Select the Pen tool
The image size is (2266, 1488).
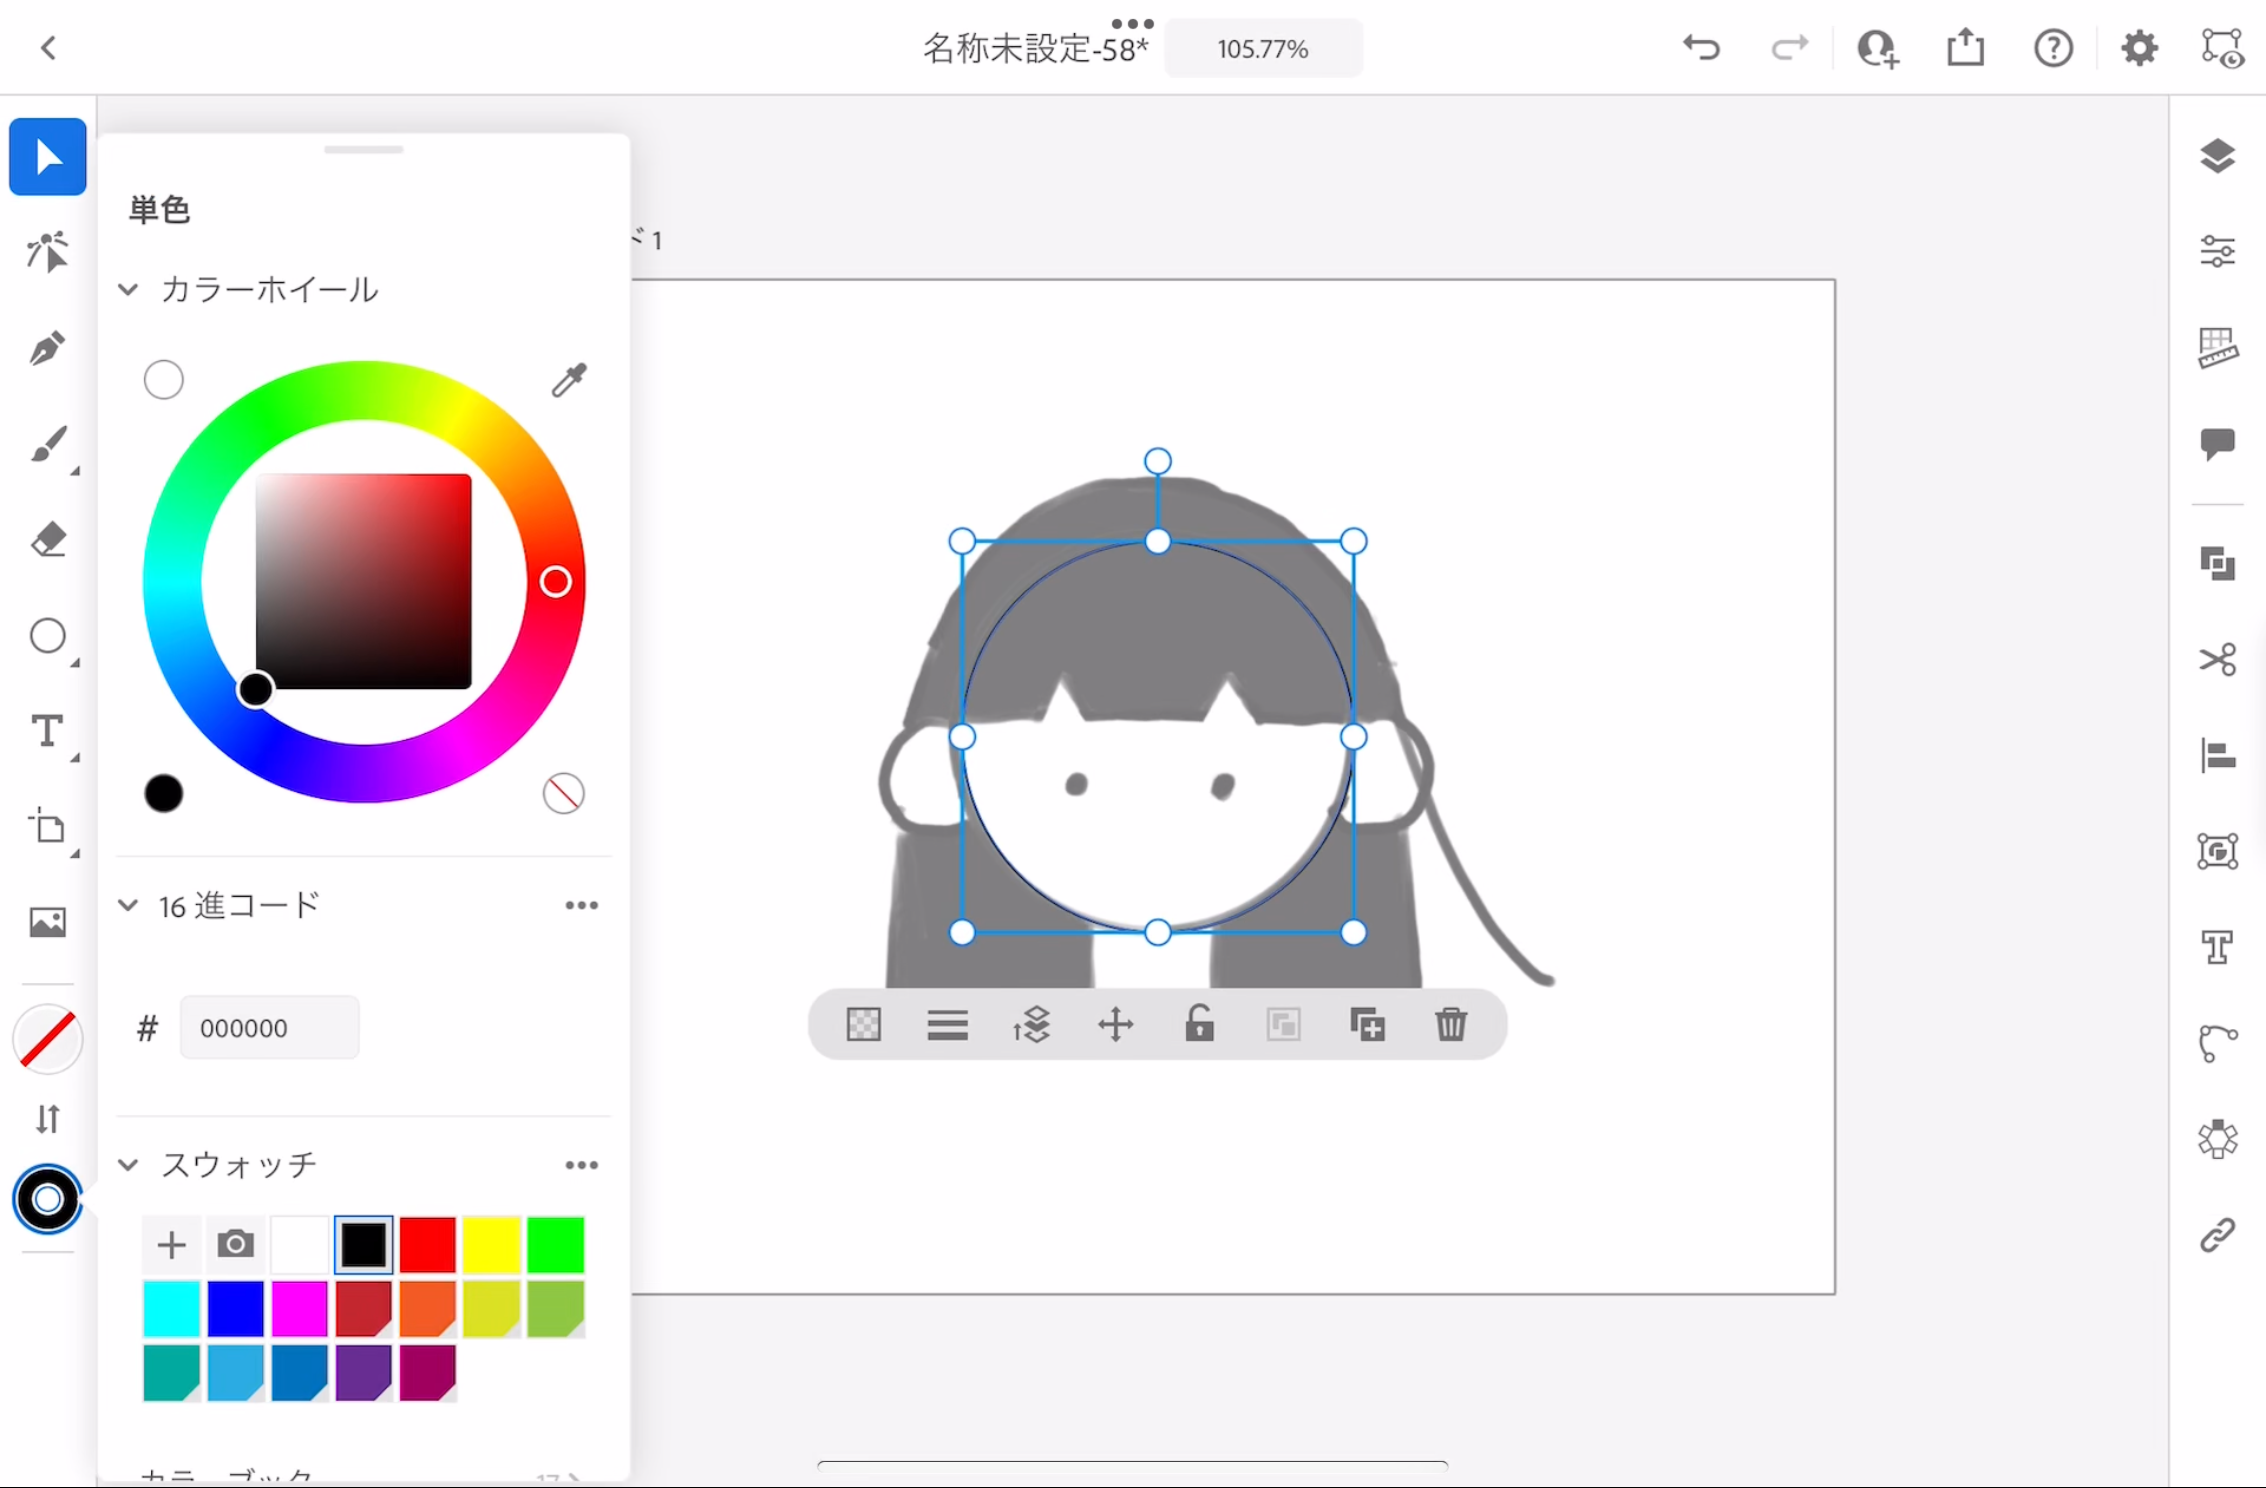(x=47, y=349)
